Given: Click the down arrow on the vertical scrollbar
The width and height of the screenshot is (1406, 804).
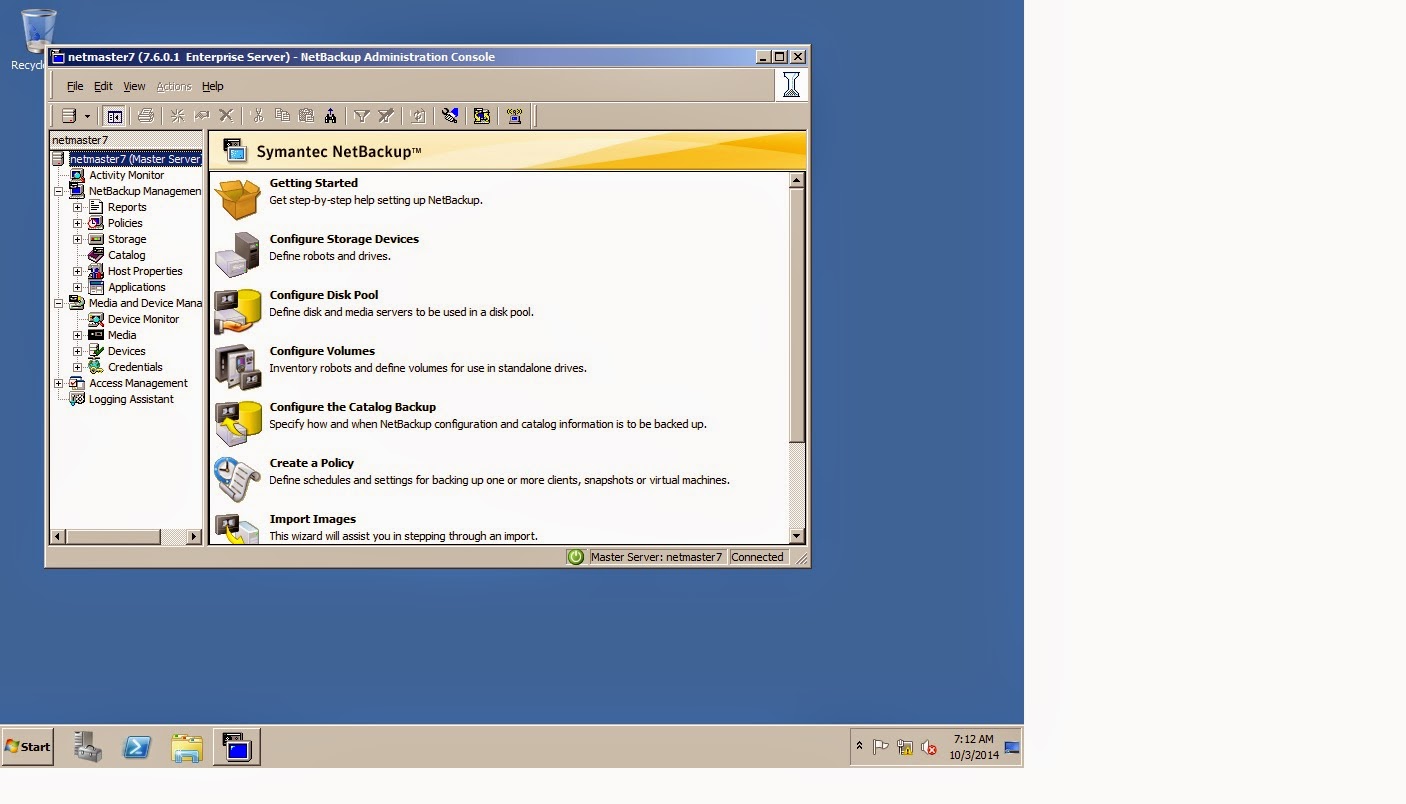Looking at the screenshot, I should (x=797, y=536).
